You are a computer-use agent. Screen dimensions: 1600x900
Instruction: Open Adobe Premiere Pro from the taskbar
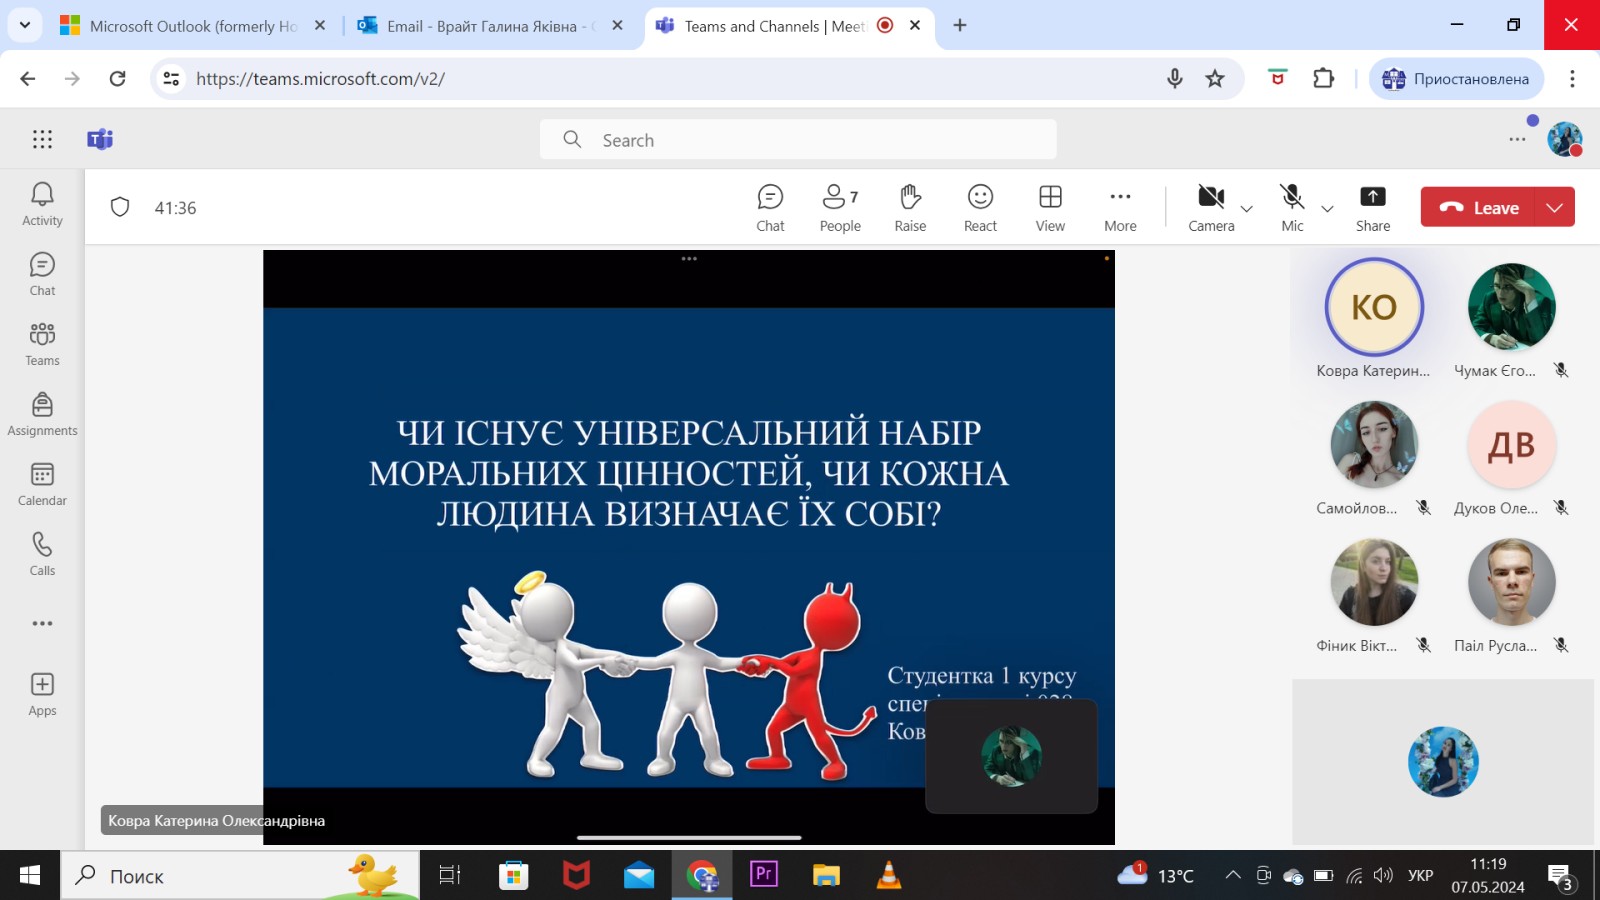[764, 876]
